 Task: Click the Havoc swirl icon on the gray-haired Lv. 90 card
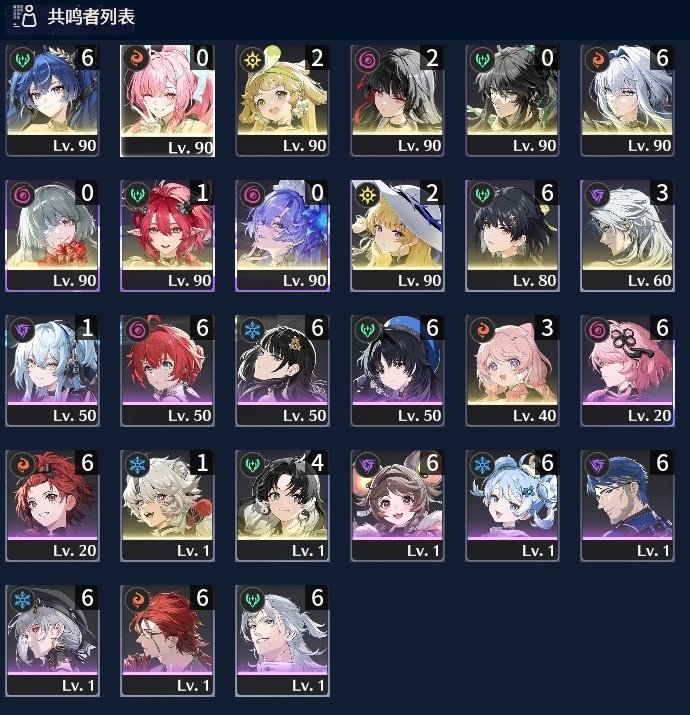[22, 196]
